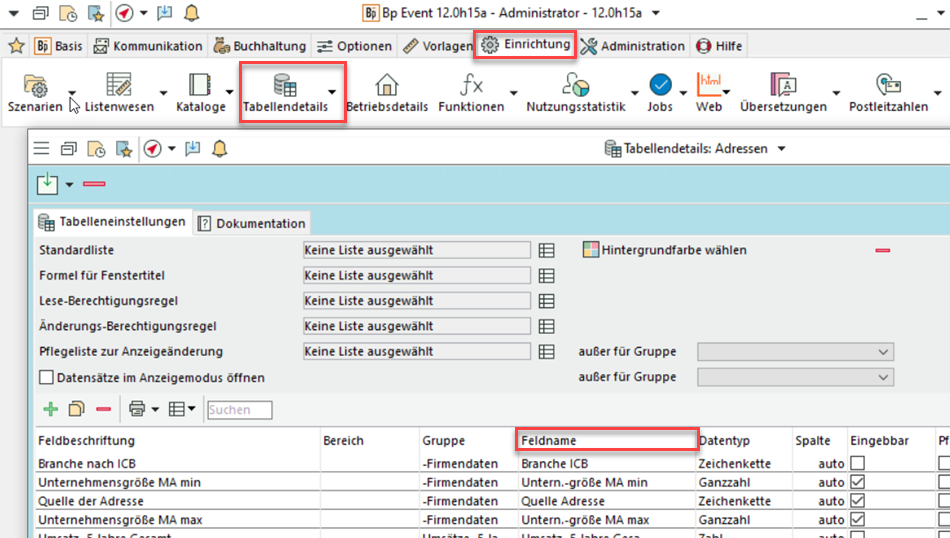Click the print icon in field toolbar
The width and height of the screenshot is (950, 538).
[136, 409]
